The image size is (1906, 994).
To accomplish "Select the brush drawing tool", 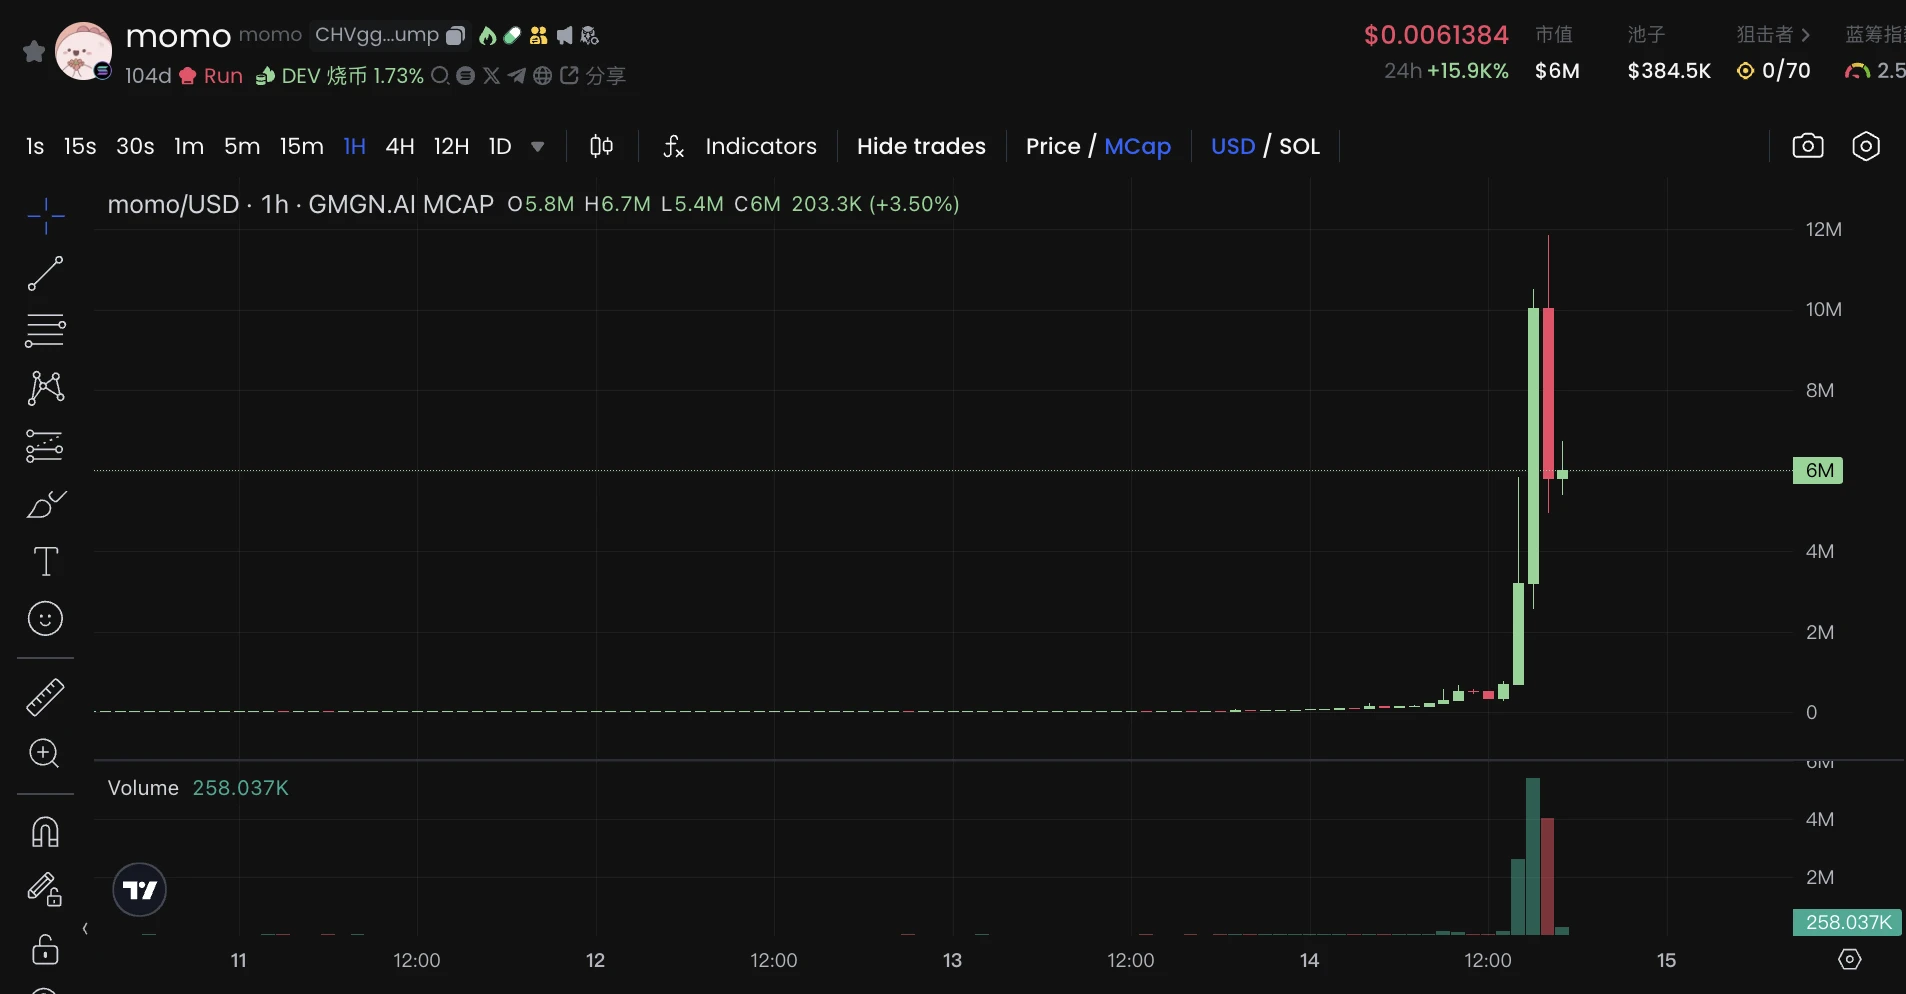I will [45, 504].
